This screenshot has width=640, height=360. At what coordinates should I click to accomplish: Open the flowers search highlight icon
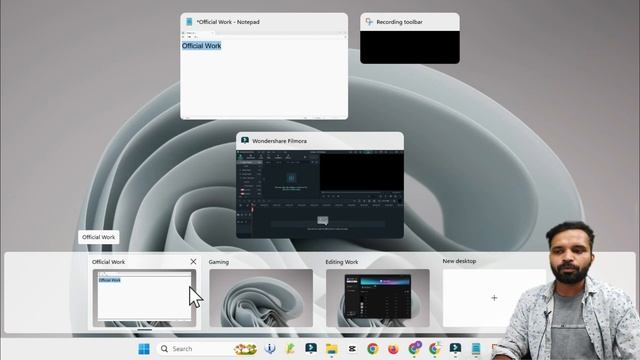coord(245,349)
